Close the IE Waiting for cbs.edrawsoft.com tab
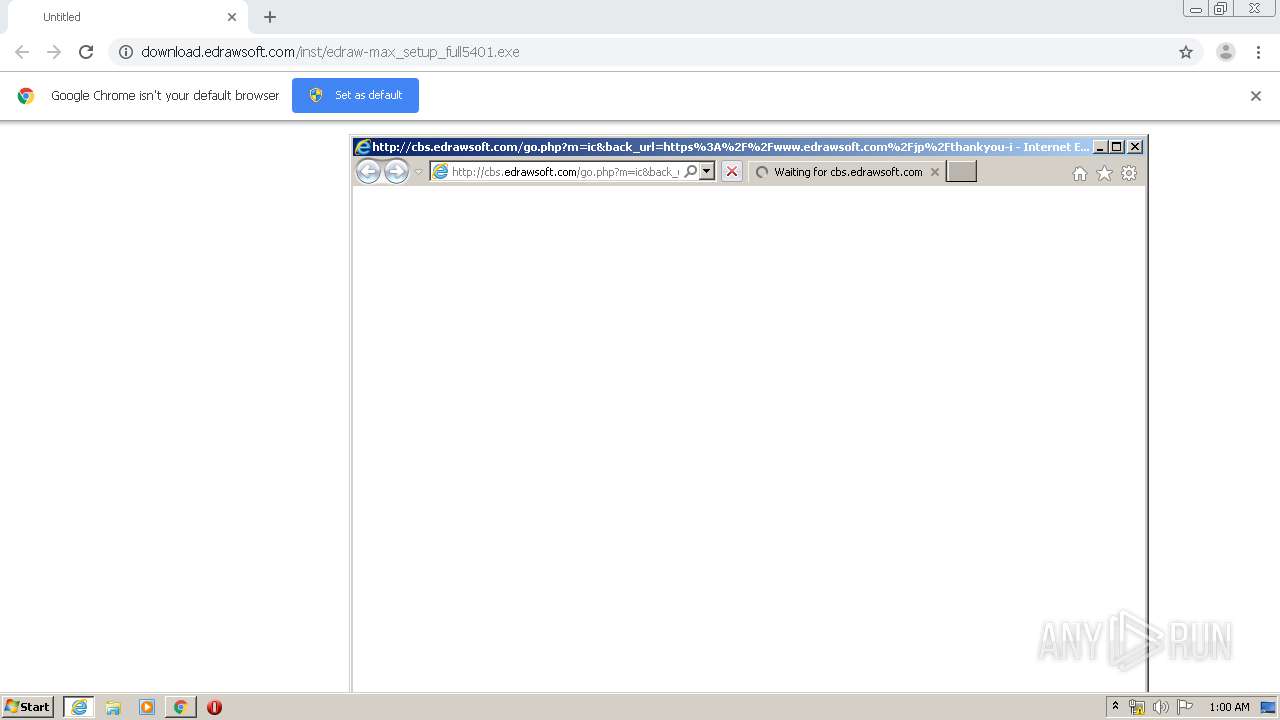1280x720 pixels. click(x=935, y=172)
